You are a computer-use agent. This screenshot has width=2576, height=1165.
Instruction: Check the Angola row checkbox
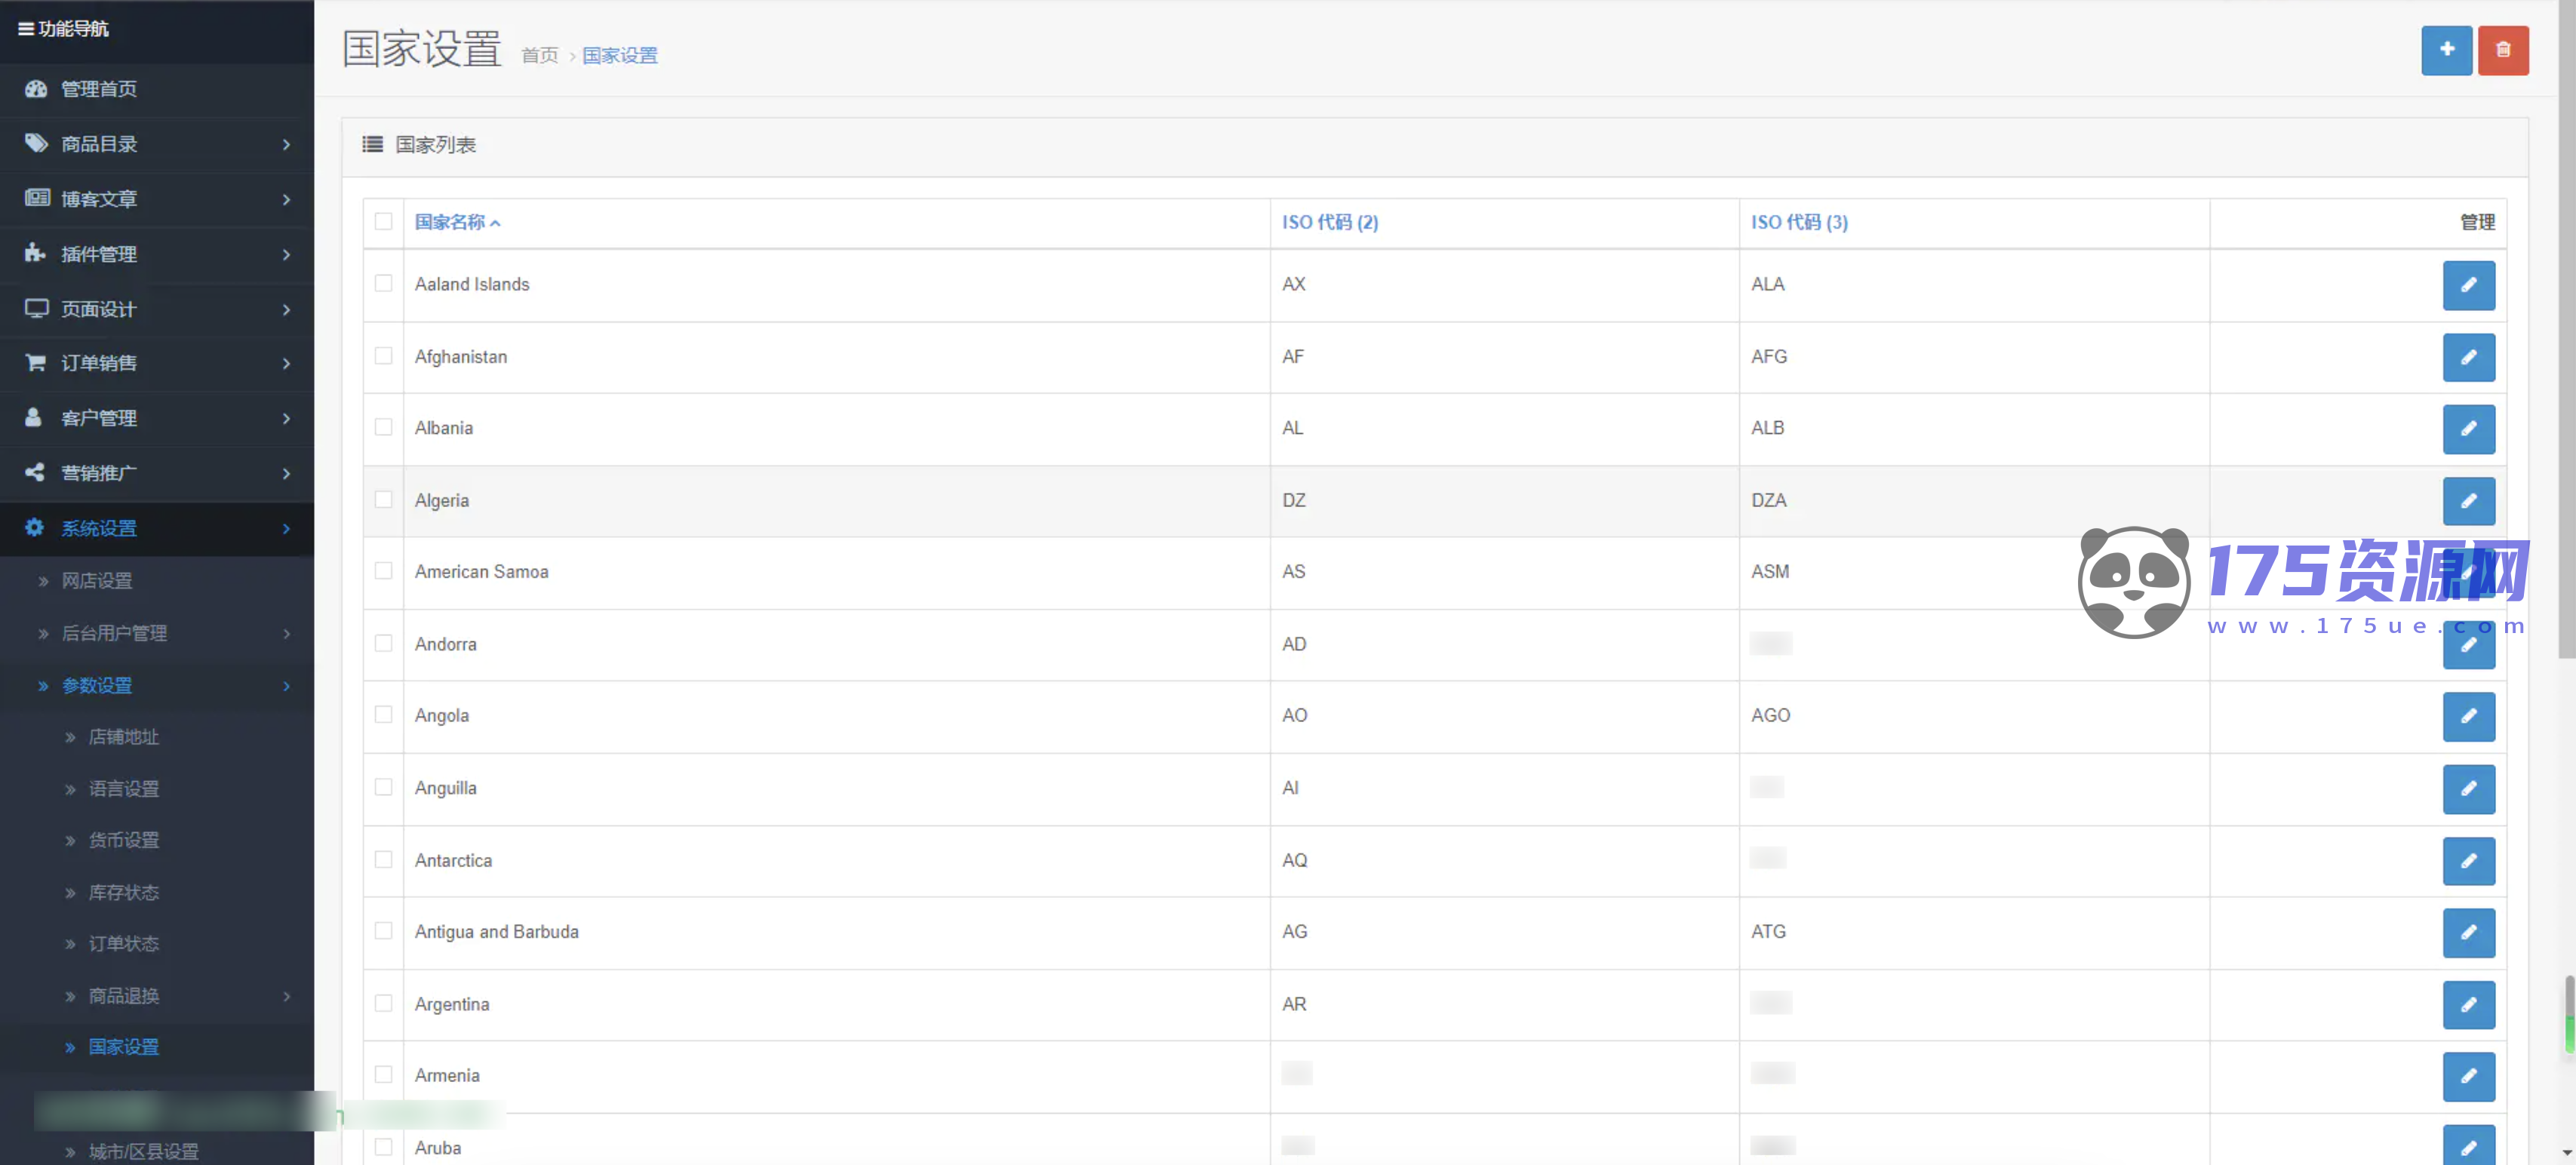[x=383, y=714]
